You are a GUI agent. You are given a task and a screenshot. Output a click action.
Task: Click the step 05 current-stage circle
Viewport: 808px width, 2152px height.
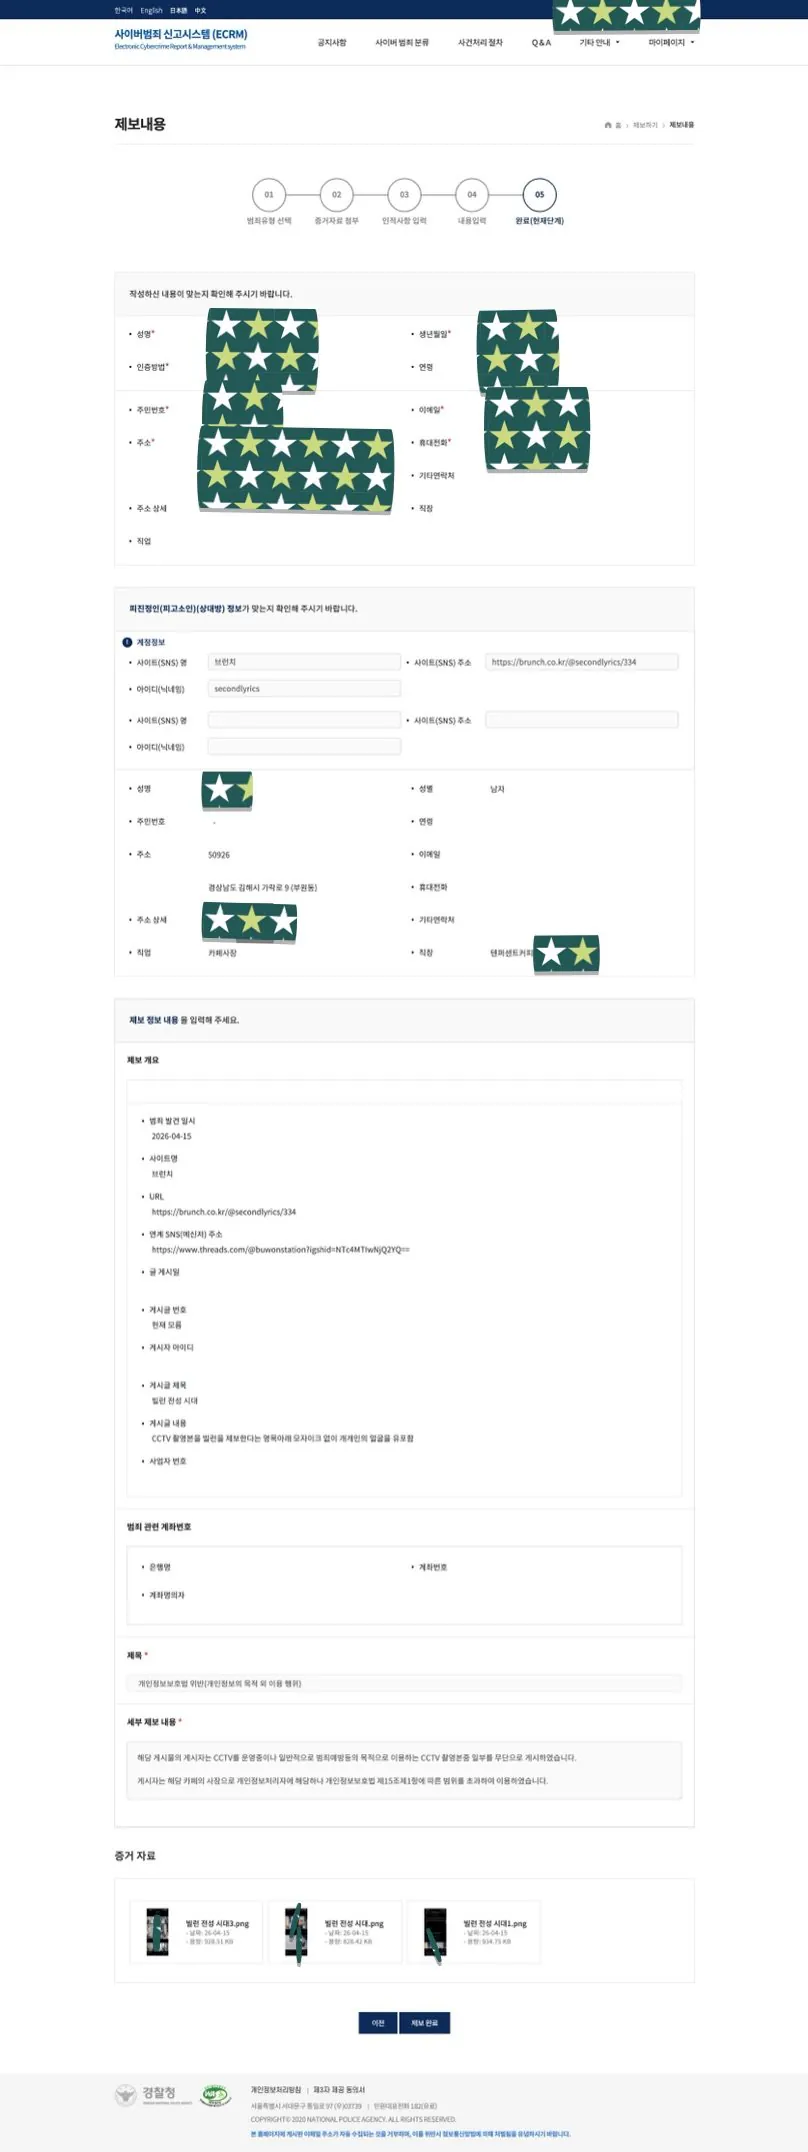pos(539,195)
